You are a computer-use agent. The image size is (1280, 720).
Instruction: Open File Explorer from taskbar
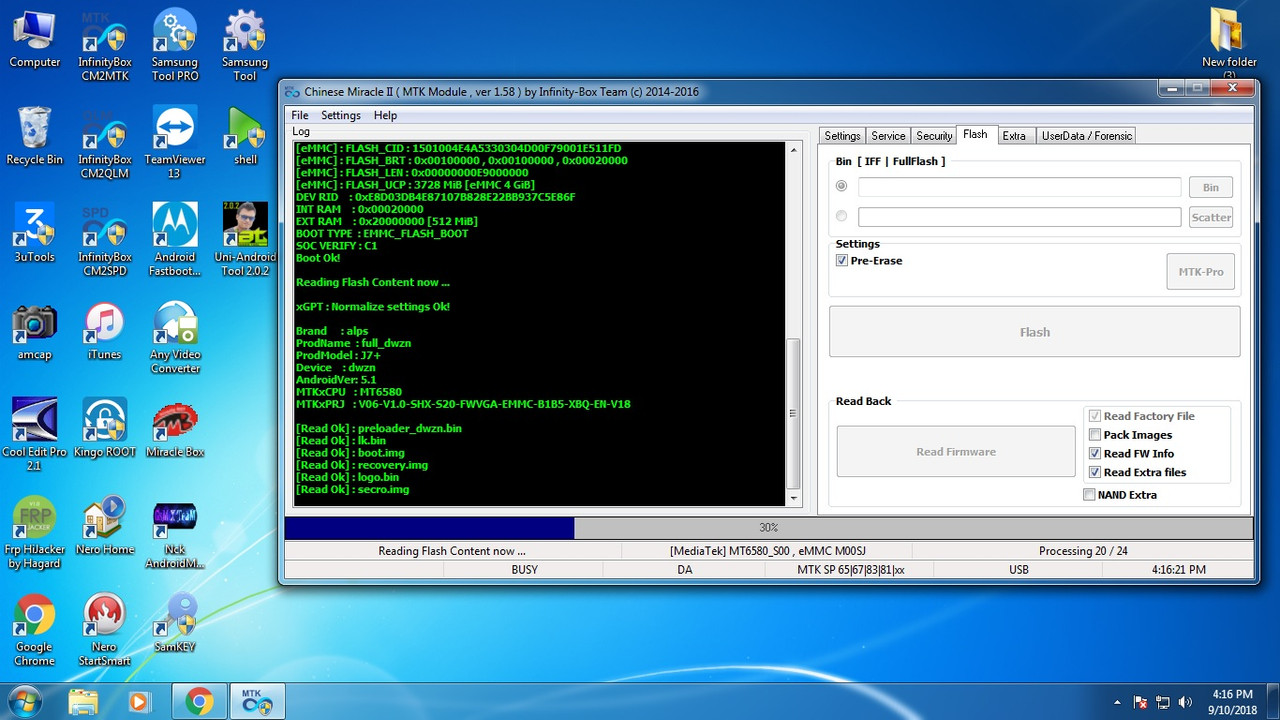(x=84, y=702)
